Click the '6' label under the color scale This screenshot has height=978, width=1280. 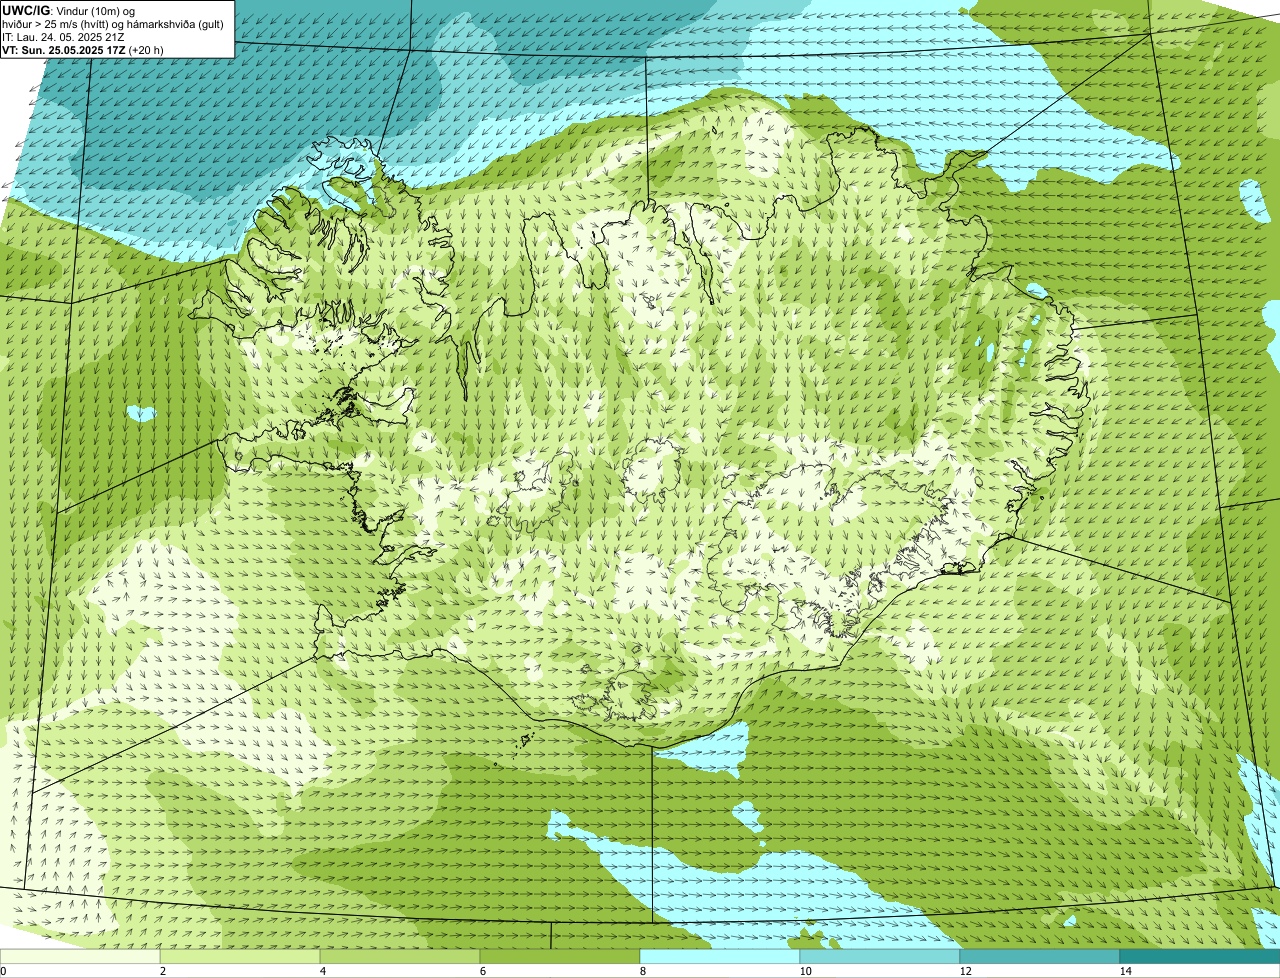(483, 971)
